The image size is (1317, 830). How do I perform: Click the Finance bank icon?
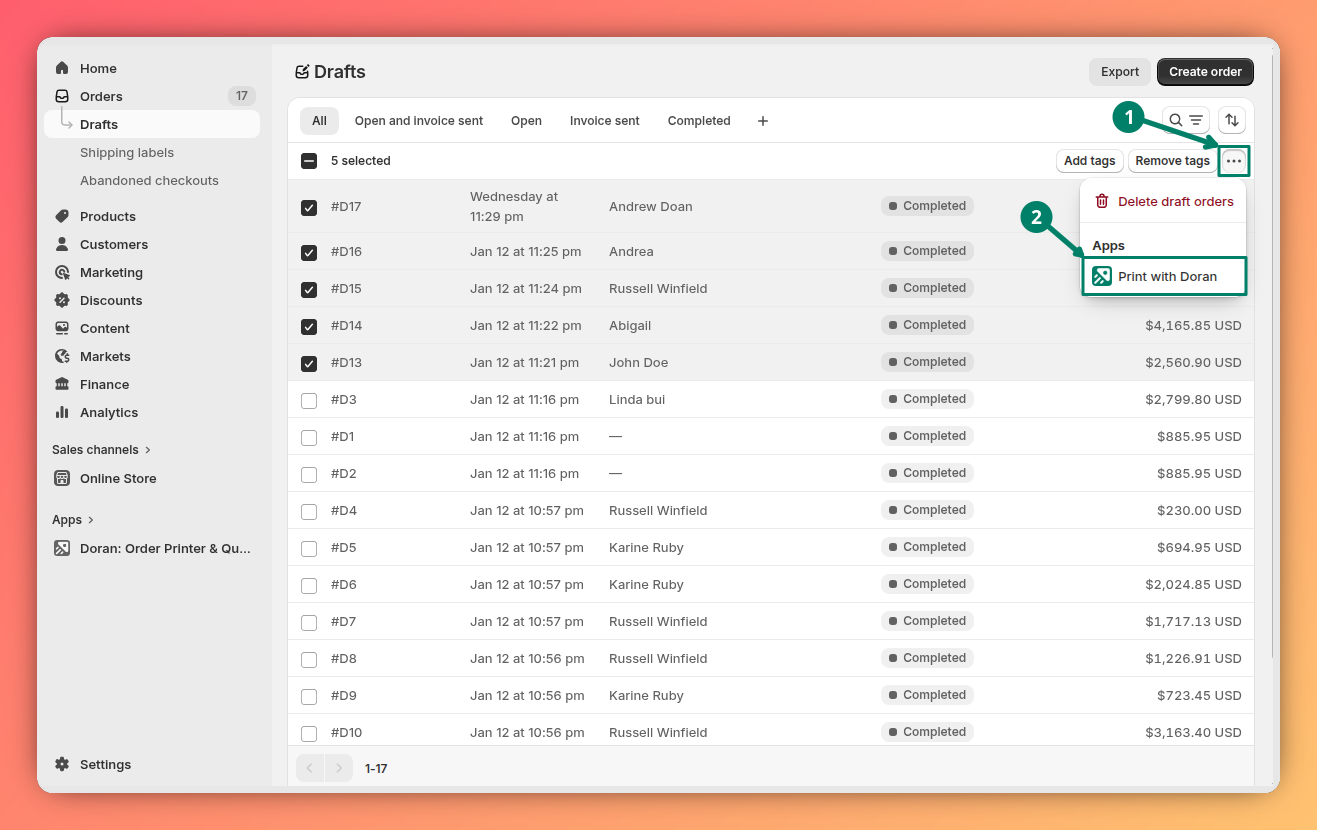62,384
